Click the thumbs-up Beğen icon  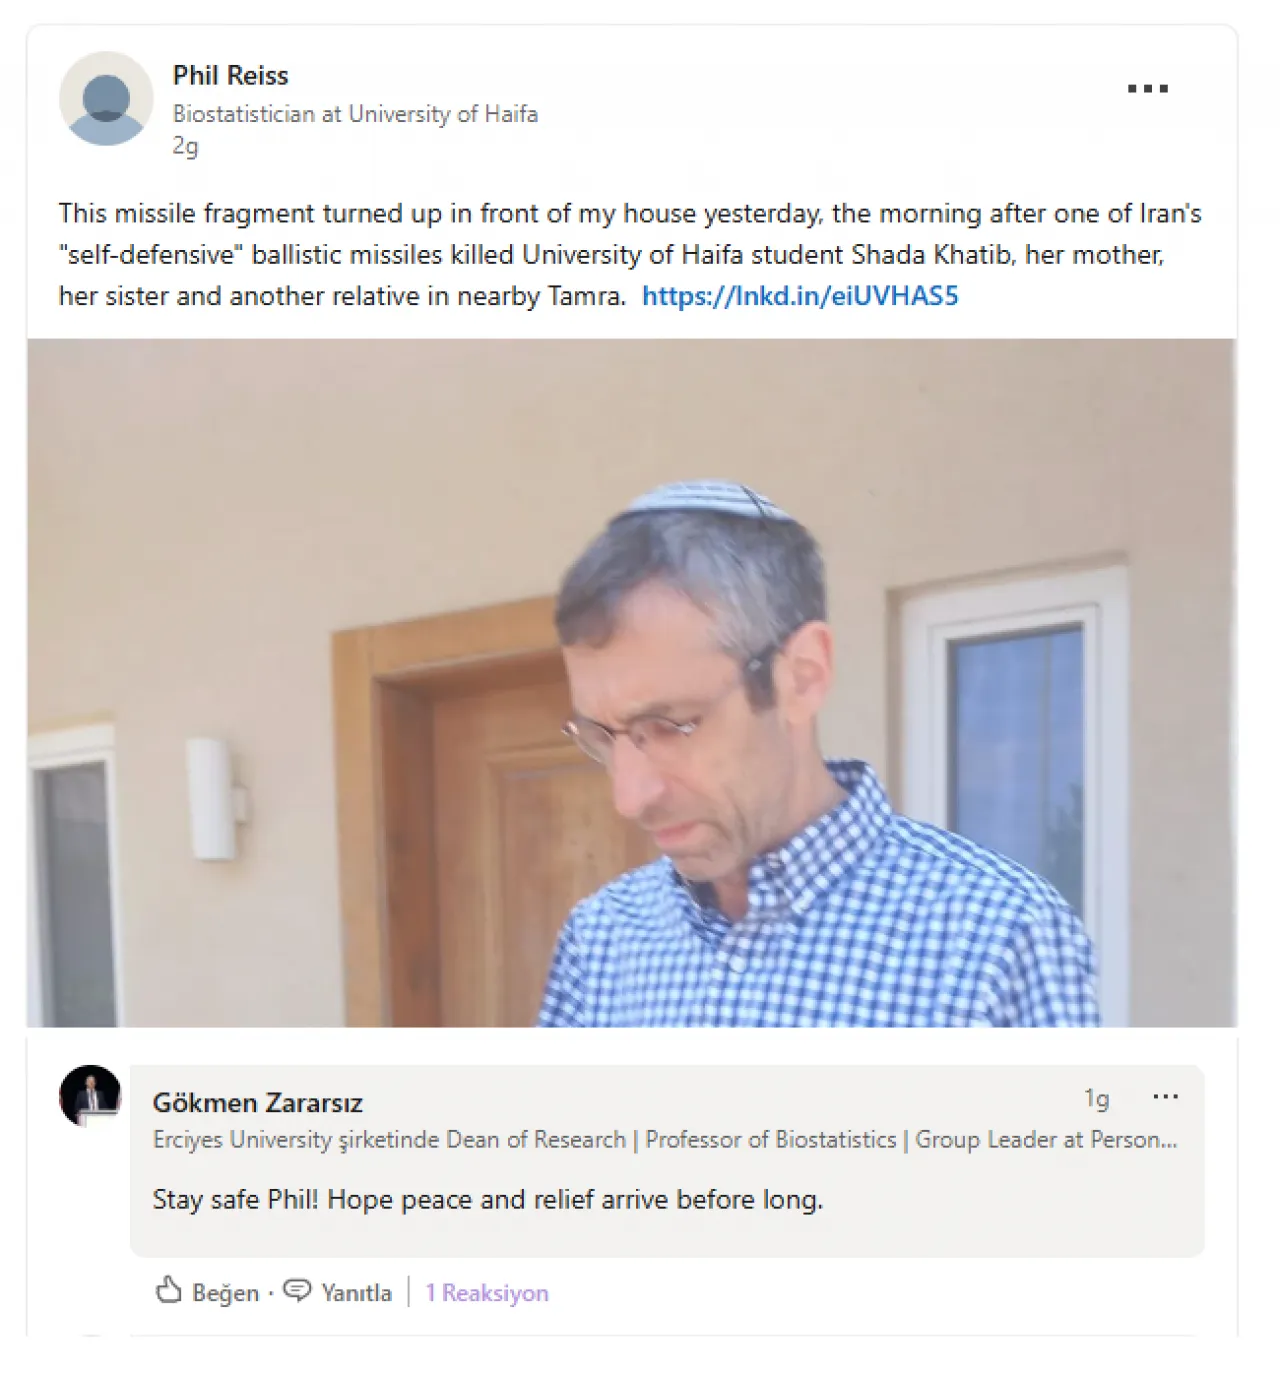tap(168, 1291)
